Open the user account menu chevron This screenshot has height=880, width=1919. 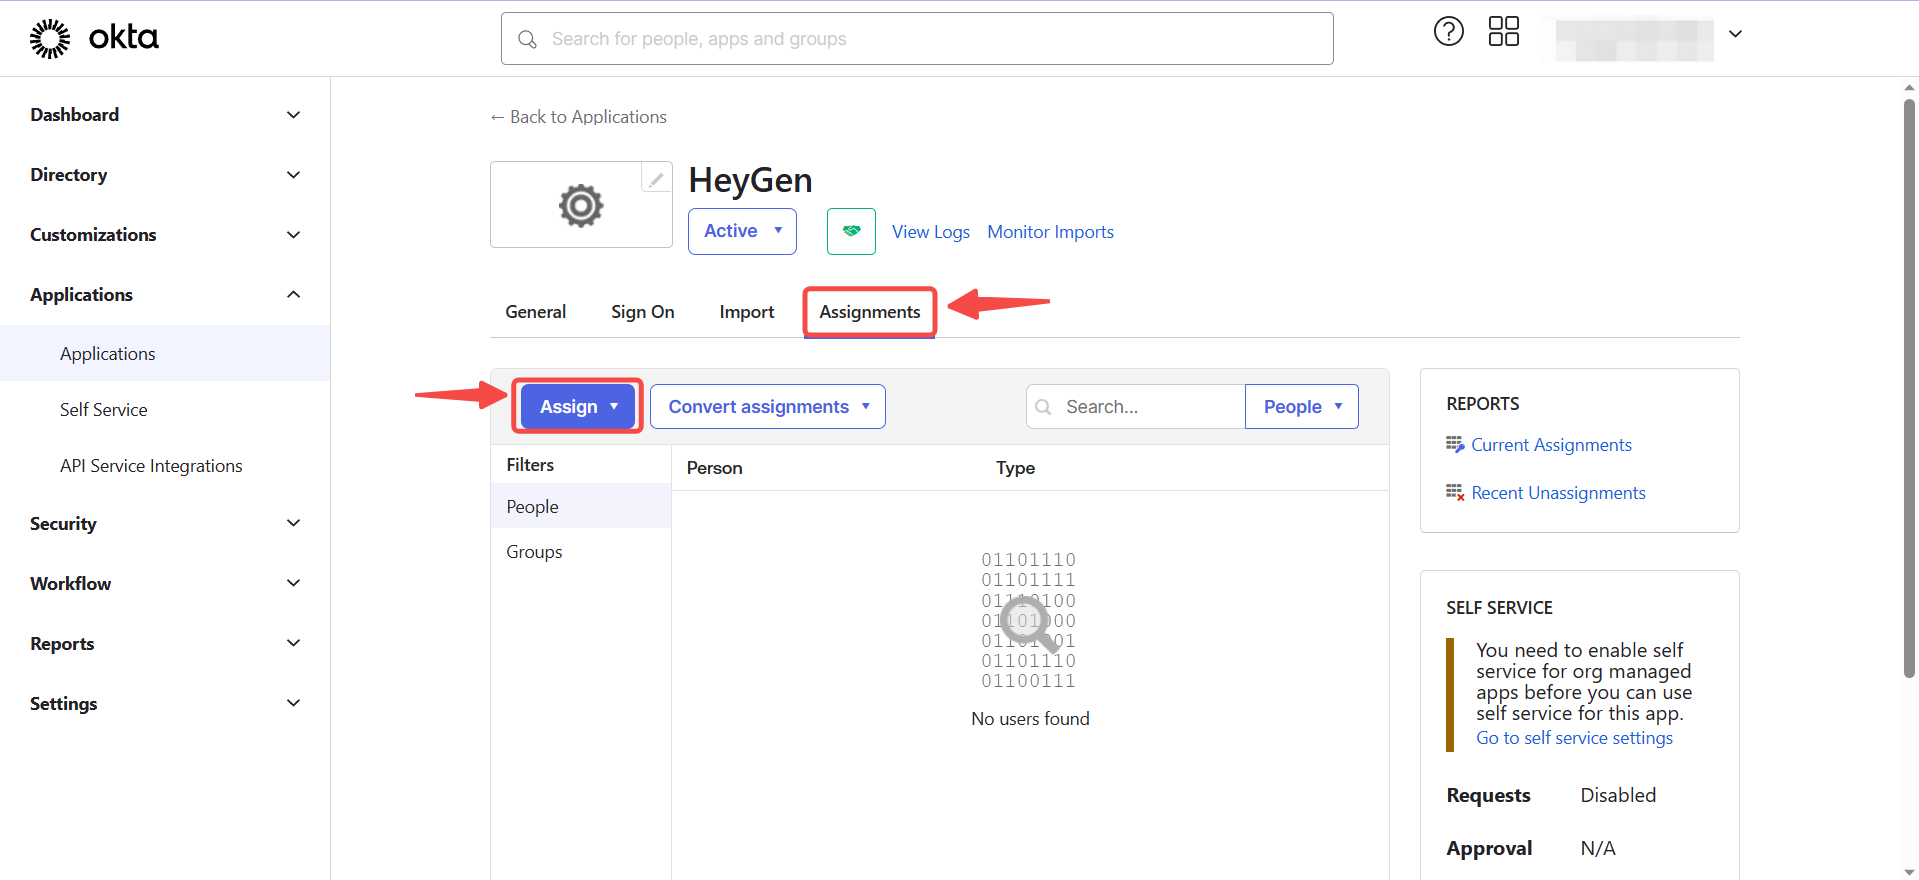pos(1735,34)
